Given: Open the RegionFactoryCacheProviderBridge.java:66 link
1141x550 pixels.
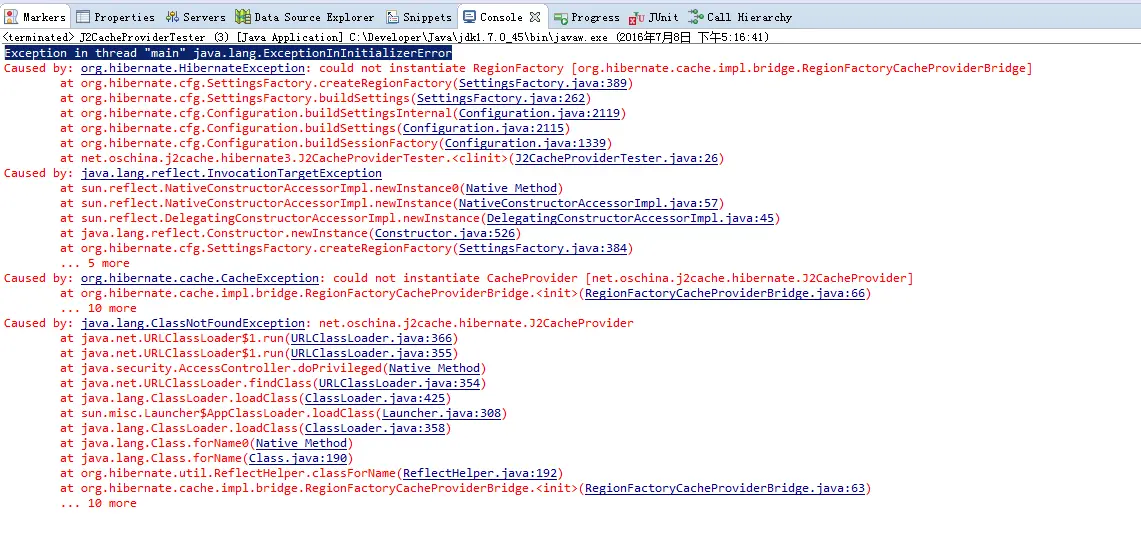Looking at the screenshot, I should pyautogui.click(x=725, y=293).
